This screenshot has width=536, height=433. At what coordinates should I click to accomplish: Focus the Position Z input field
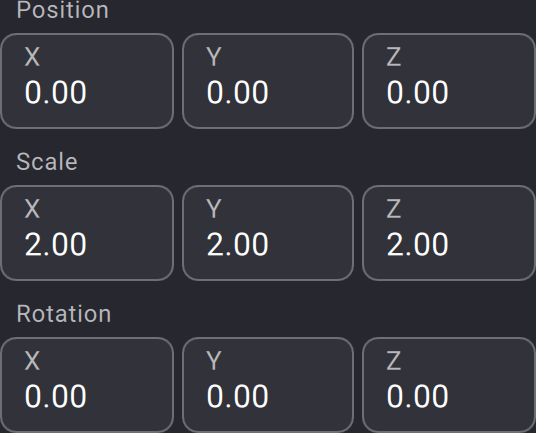point(448,81)
